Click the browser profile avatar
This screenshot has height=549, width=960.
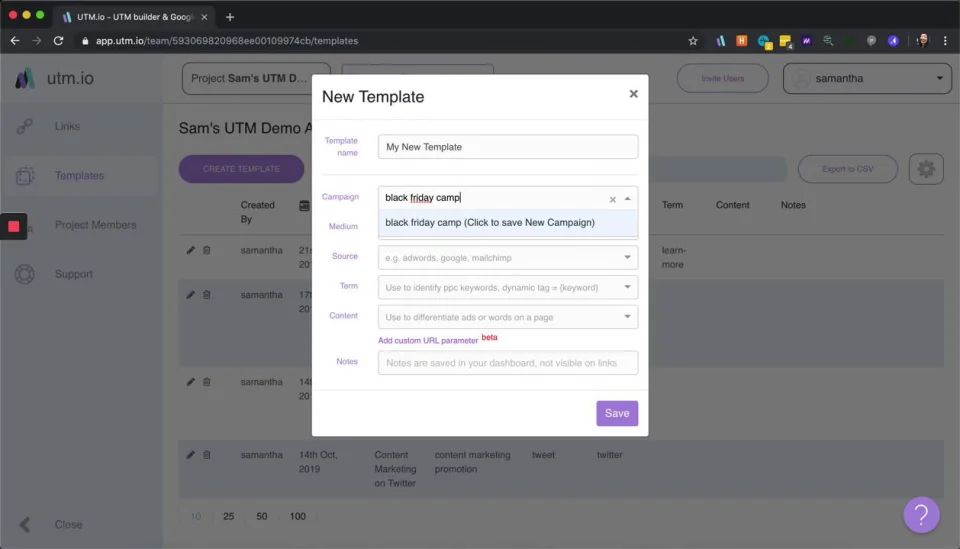tap(921, 41)
